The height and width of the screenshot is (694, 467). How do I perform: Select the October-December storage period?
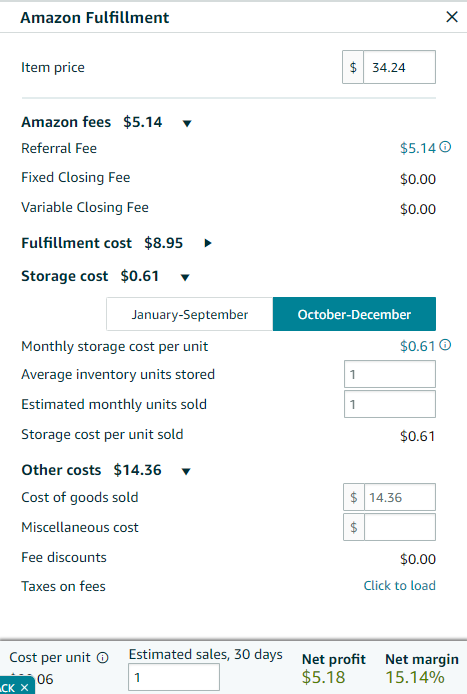click(x=354, y=314)
